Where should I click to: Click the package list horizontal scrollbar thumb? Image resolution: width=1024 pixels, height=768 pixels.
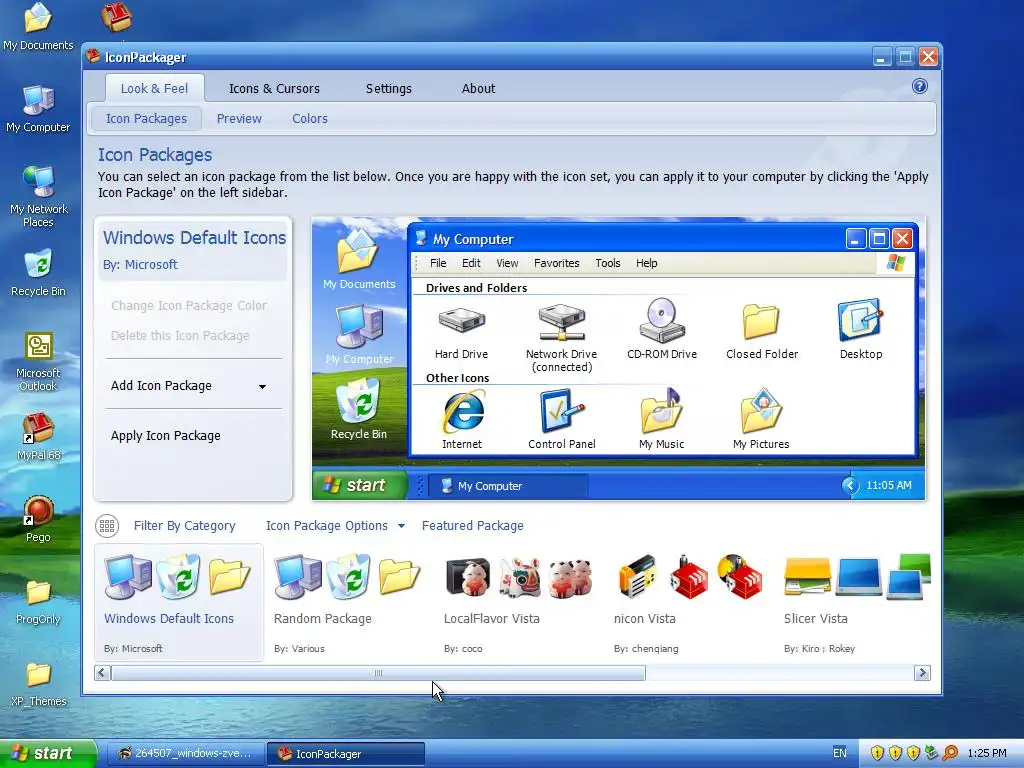point(378,673)
